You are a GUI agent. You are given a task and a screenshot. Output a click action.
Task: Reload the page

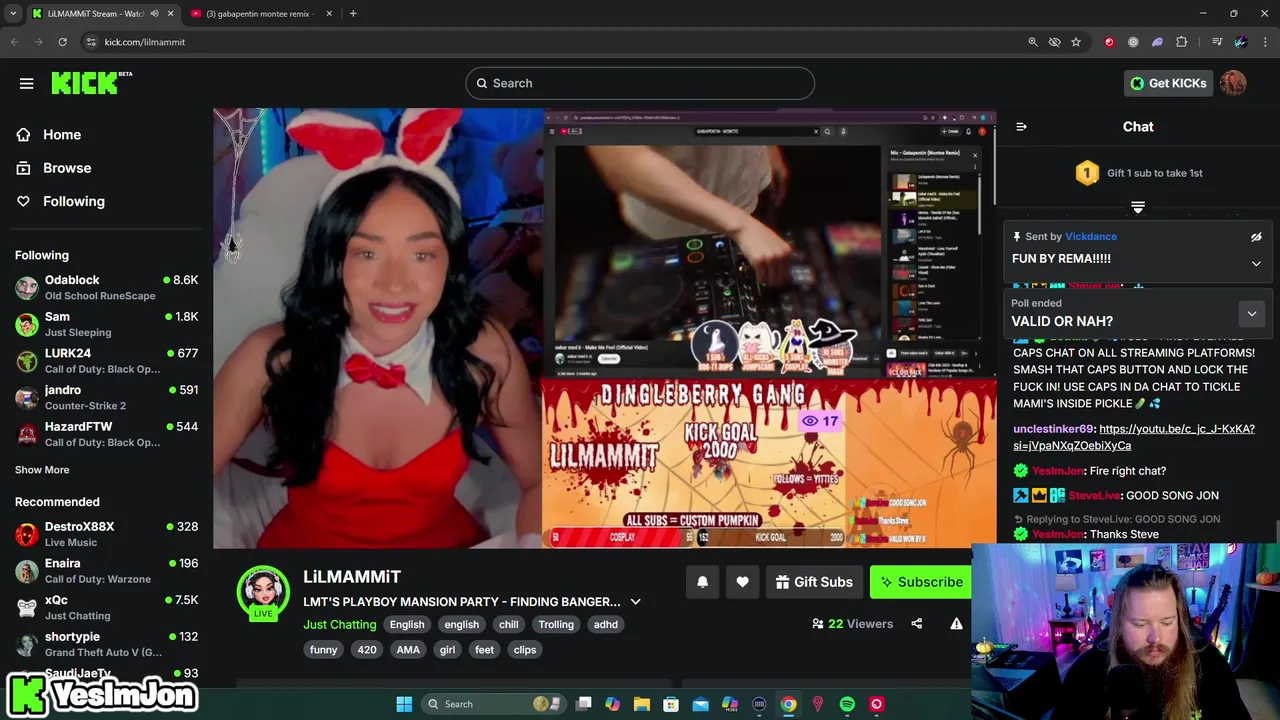pyautogui.click(x=62, y=42)
